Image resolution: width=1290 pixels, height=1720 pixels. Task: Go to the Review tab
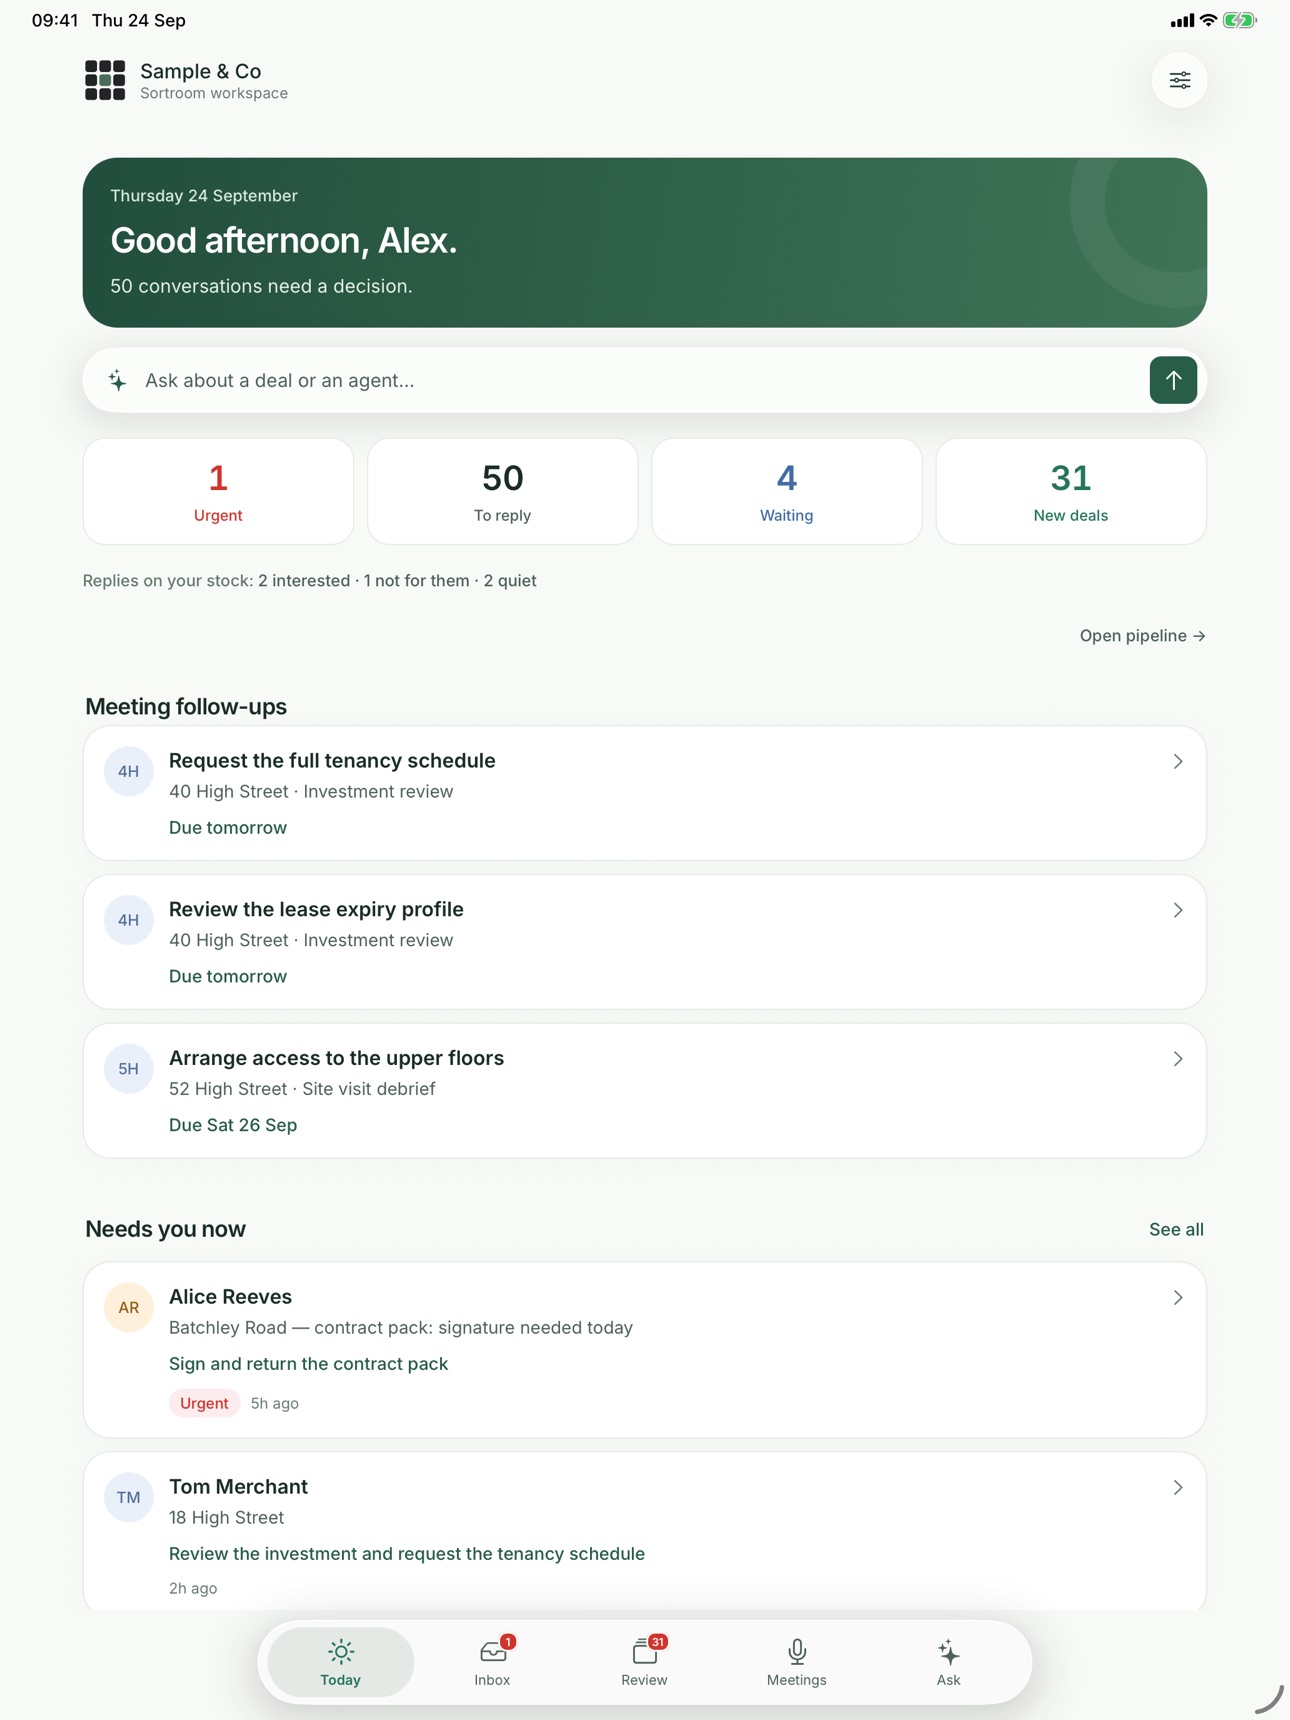(x=644, y=1663)
